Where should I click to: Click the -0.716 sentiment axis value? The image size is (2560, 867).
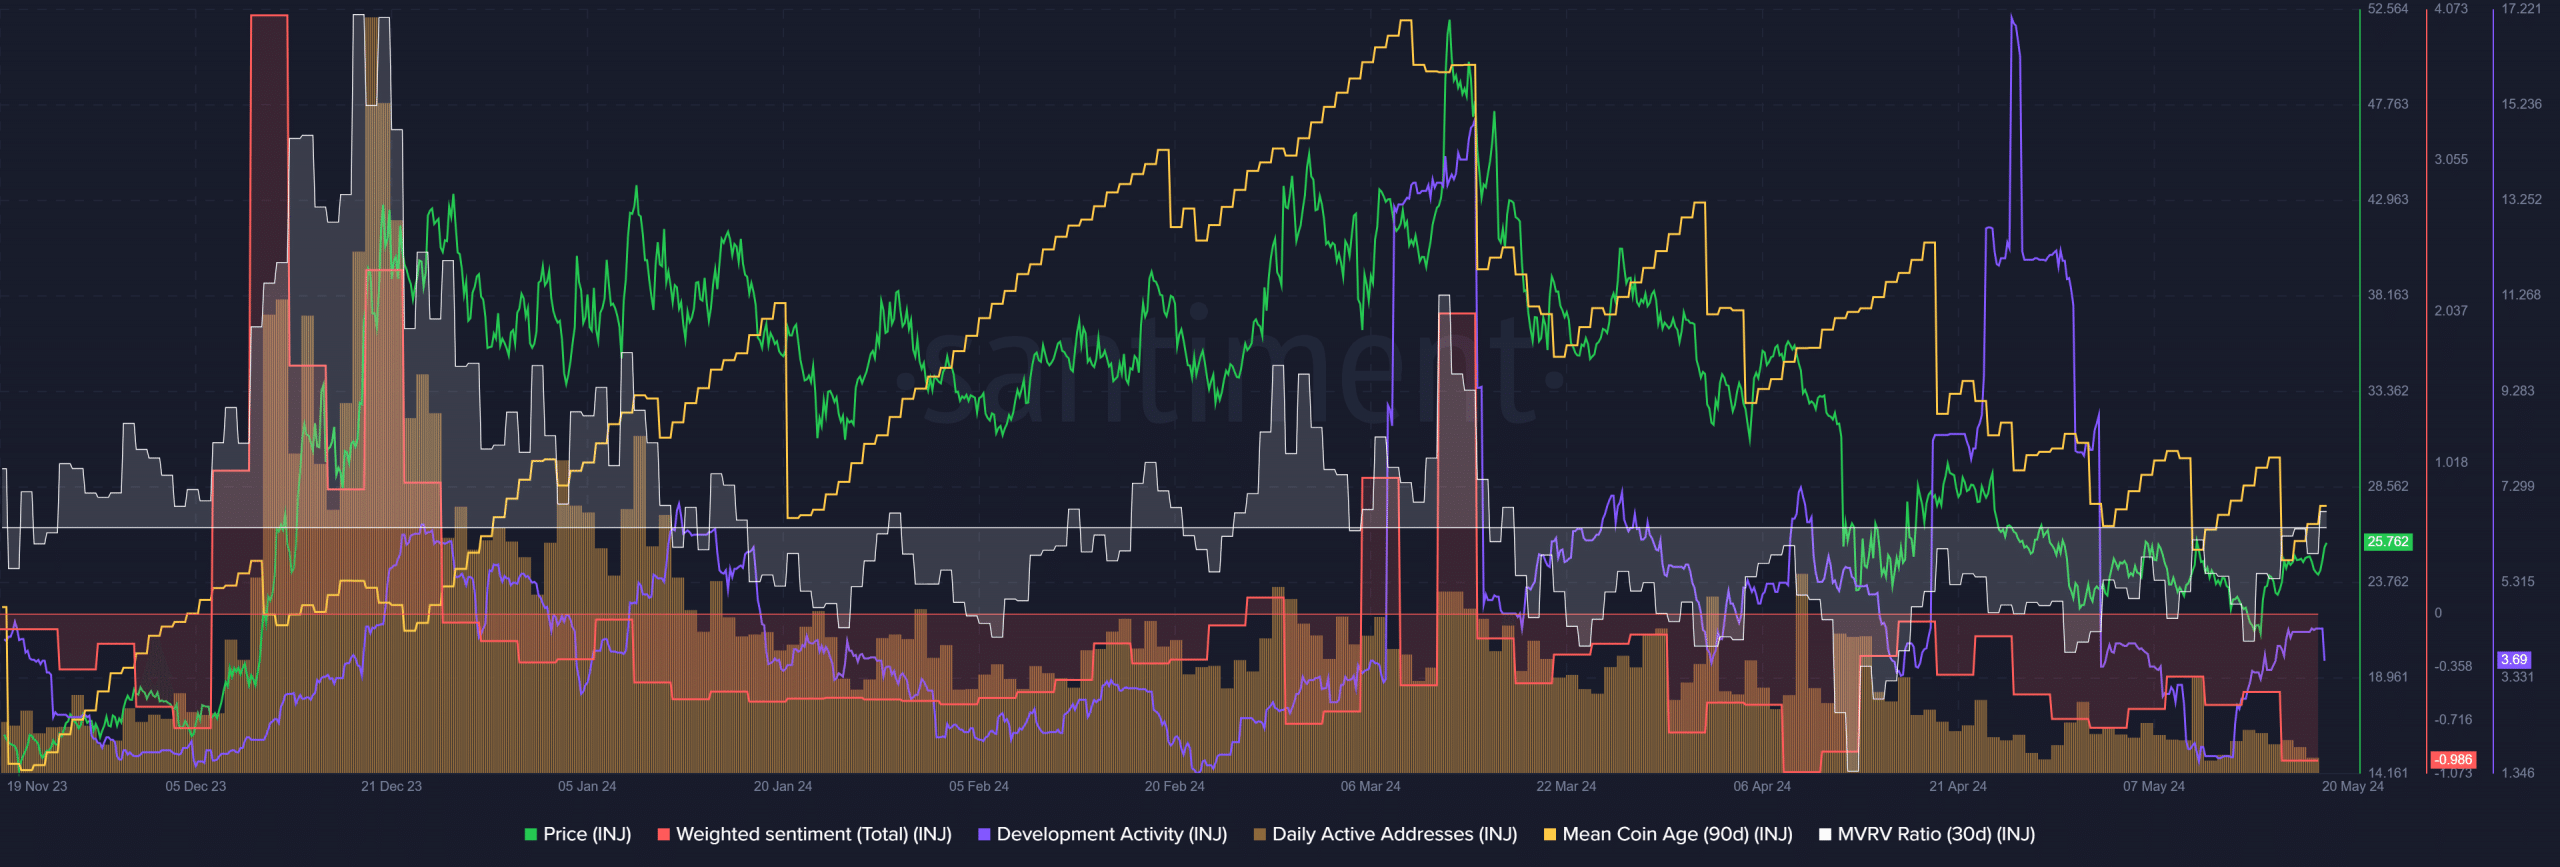[2453, 720]
